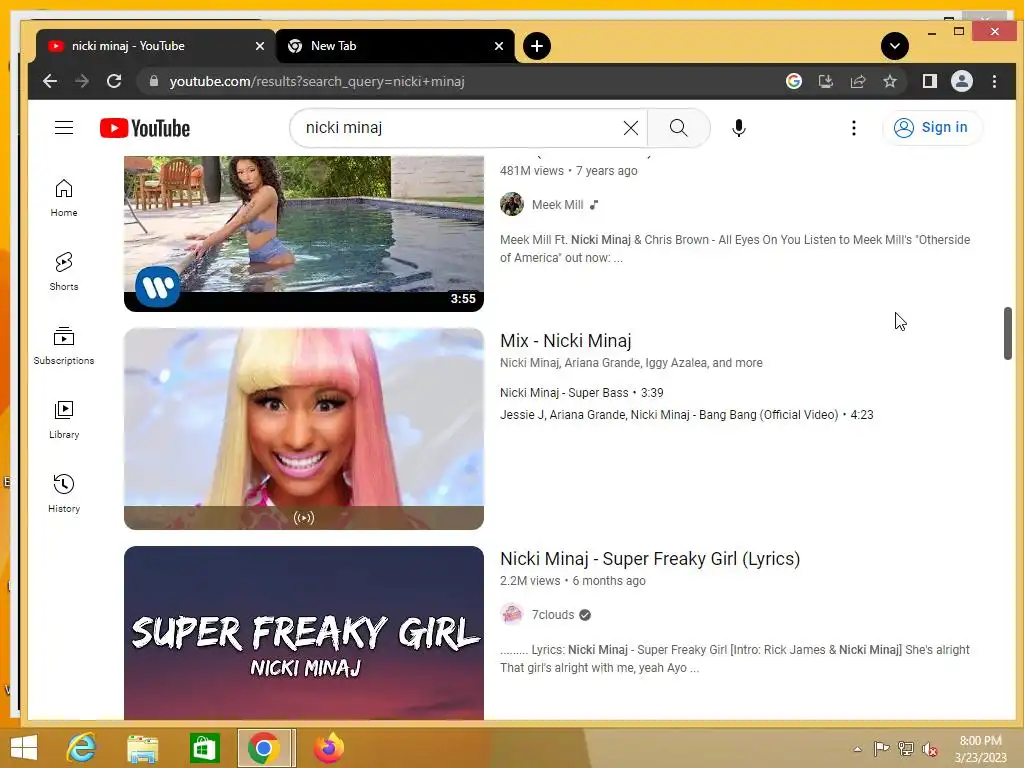Launch Internet Explorer from the taskbar
This screenshot has height=768, width=1024.
[82, 748]
